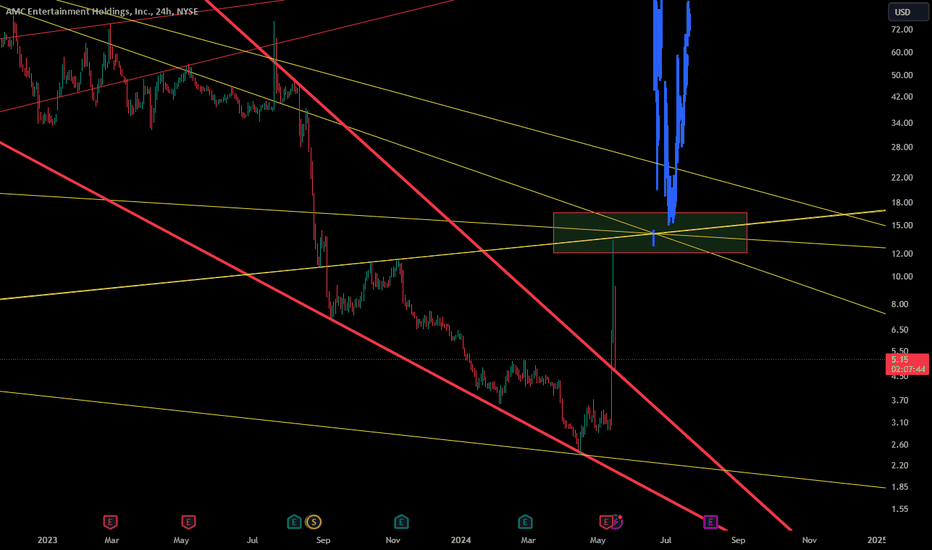
Task: Open the green earnings marker near Mar 2024
Action: click(x=525, y=522)
